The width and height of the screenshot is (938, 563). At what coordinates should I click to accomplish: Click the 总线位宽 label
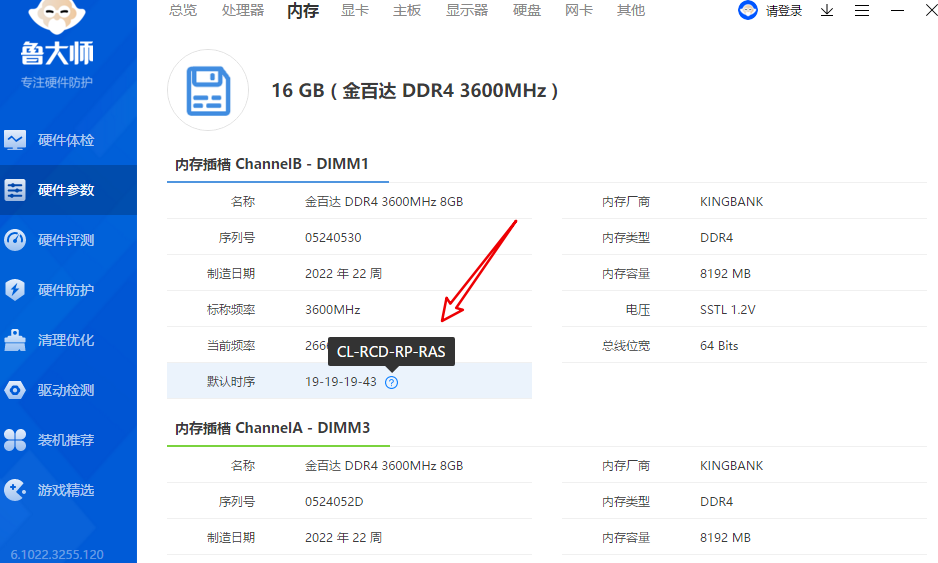point(626,346)
